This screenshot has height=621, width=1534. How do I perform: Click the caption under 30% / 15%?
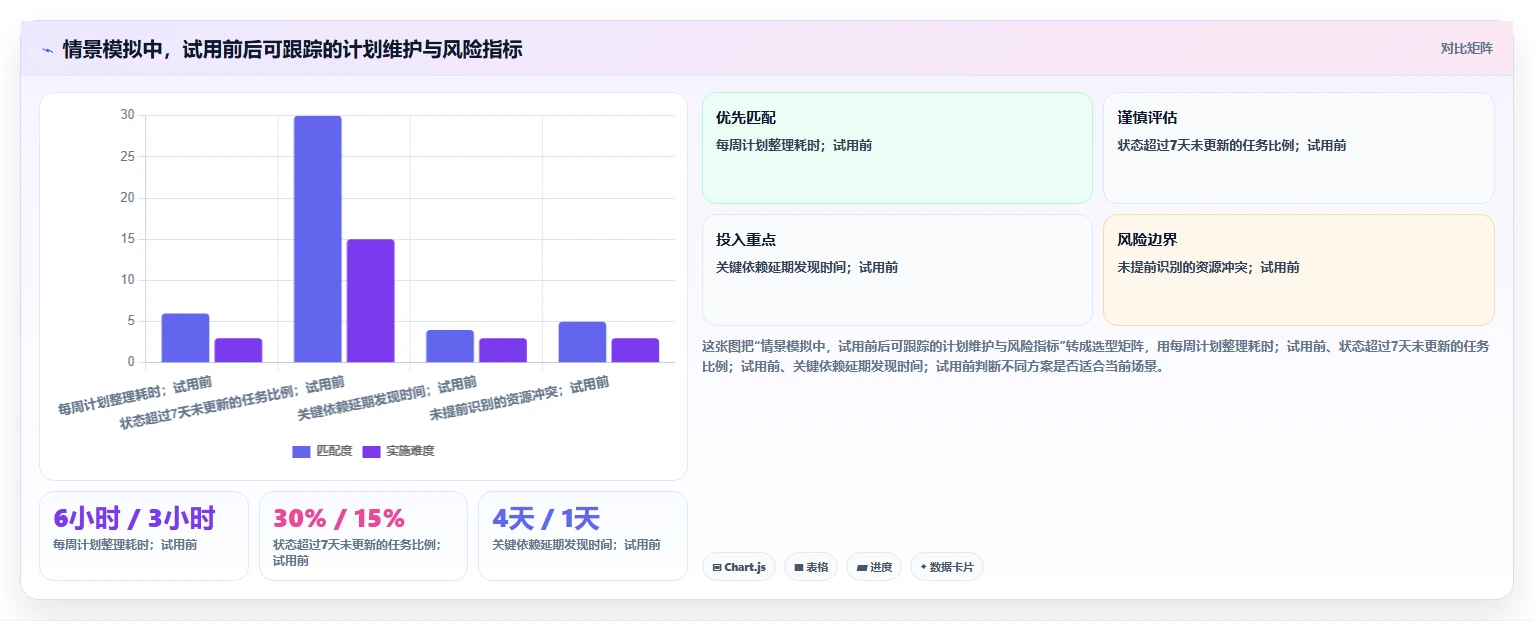(x=357, y=553)
